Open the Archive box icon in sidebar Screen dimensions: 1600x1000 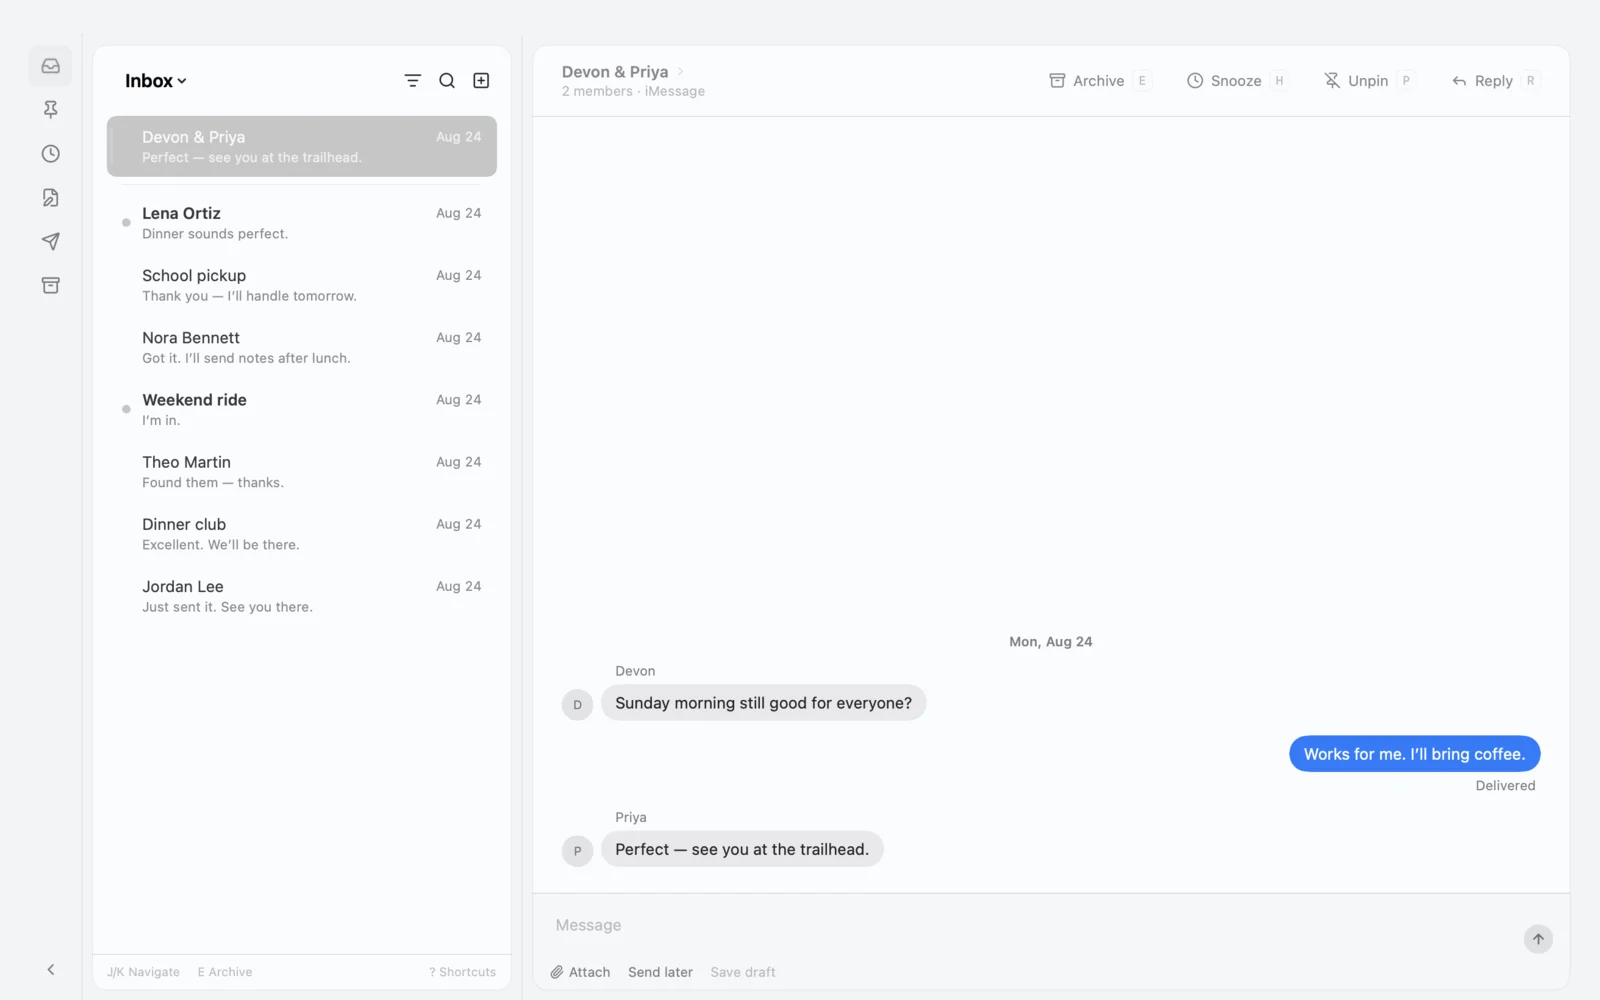coord(50,286)
